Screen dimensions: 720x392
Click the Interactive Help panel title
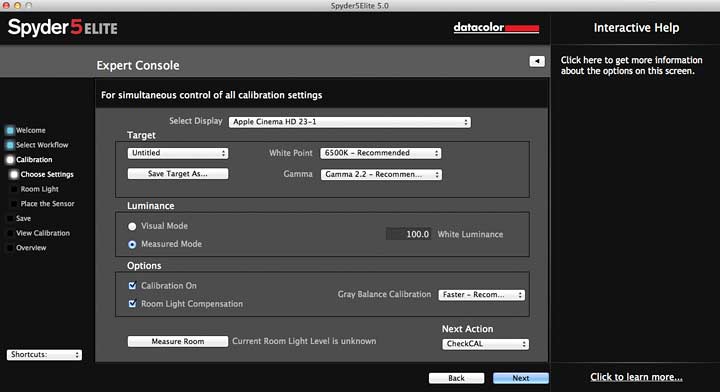point(636,28)
